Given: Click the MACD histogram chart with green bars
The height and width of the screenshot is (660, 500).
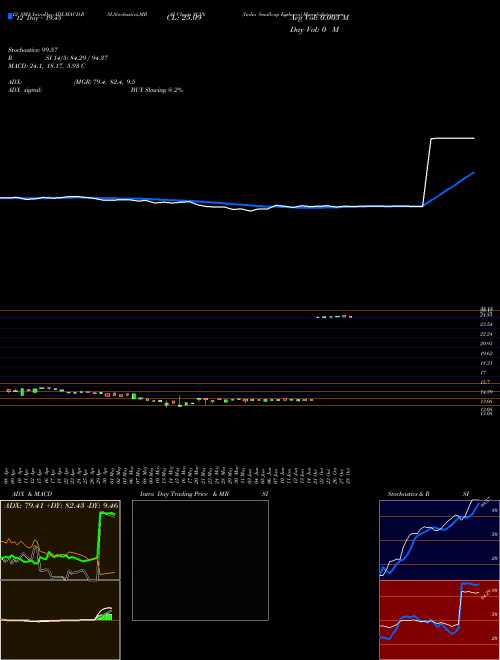Looking at the screenshot, I should [60, 620].
